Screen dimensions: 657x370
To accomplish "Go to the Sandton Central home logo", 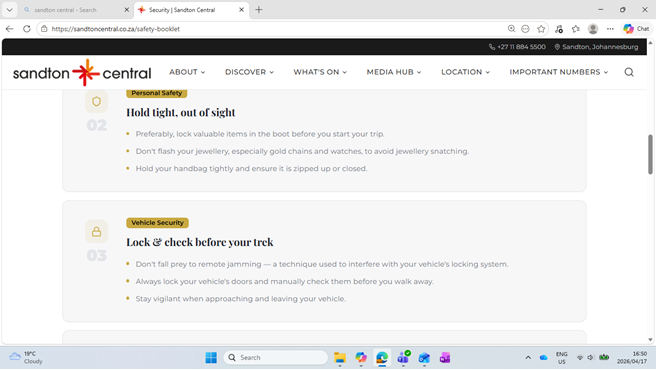I will (82, 72).
